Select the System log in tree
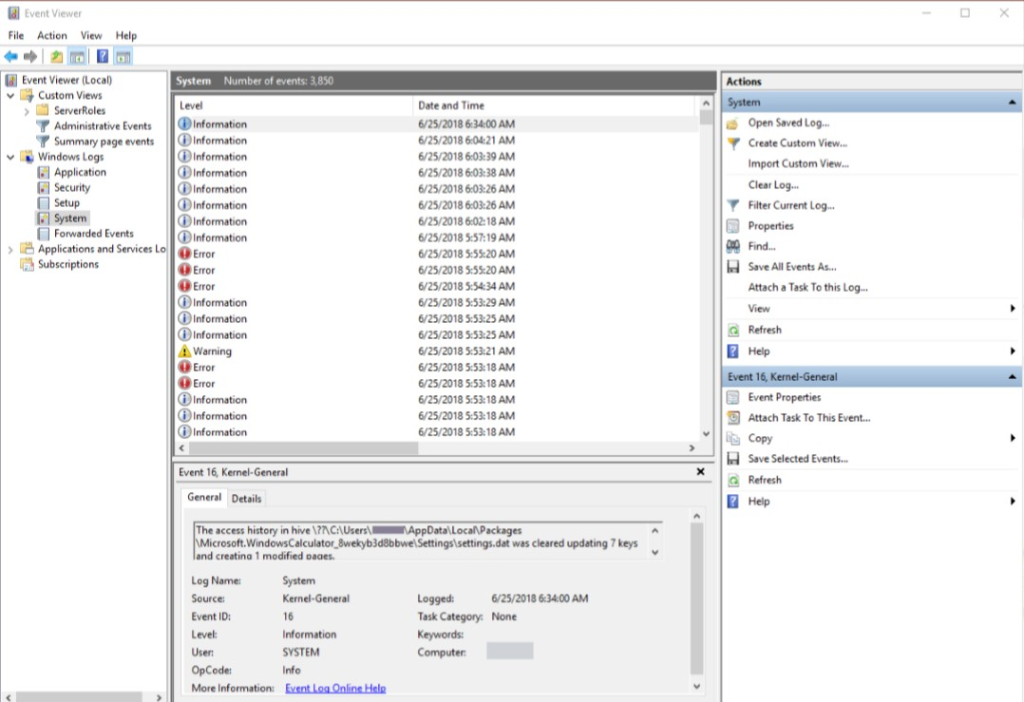This screenshot has height=702, width=1024. tap(70, 218)
